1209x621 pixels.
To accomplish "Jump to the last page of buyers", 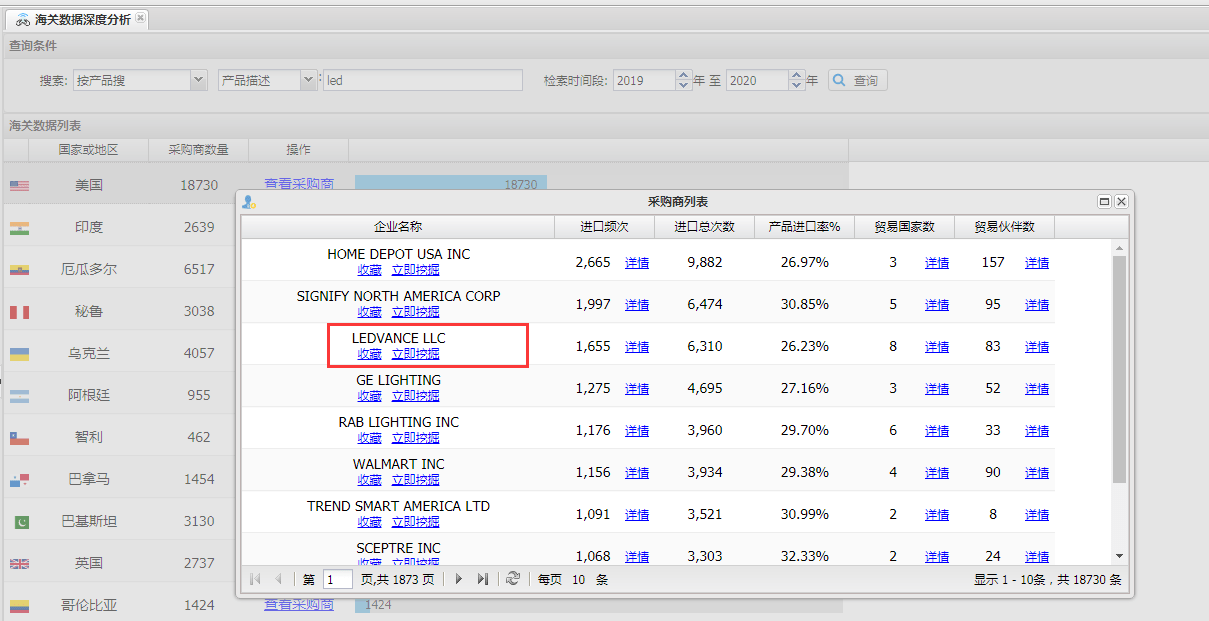I will pyautogui.click(x=483, y=579).
